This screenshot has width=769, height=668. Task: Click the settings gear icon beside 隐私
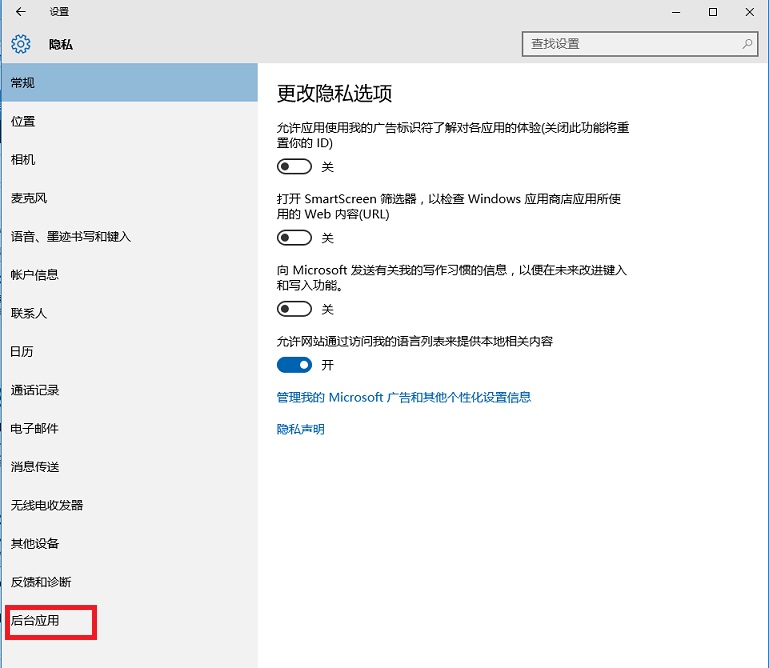coord(21,44)
